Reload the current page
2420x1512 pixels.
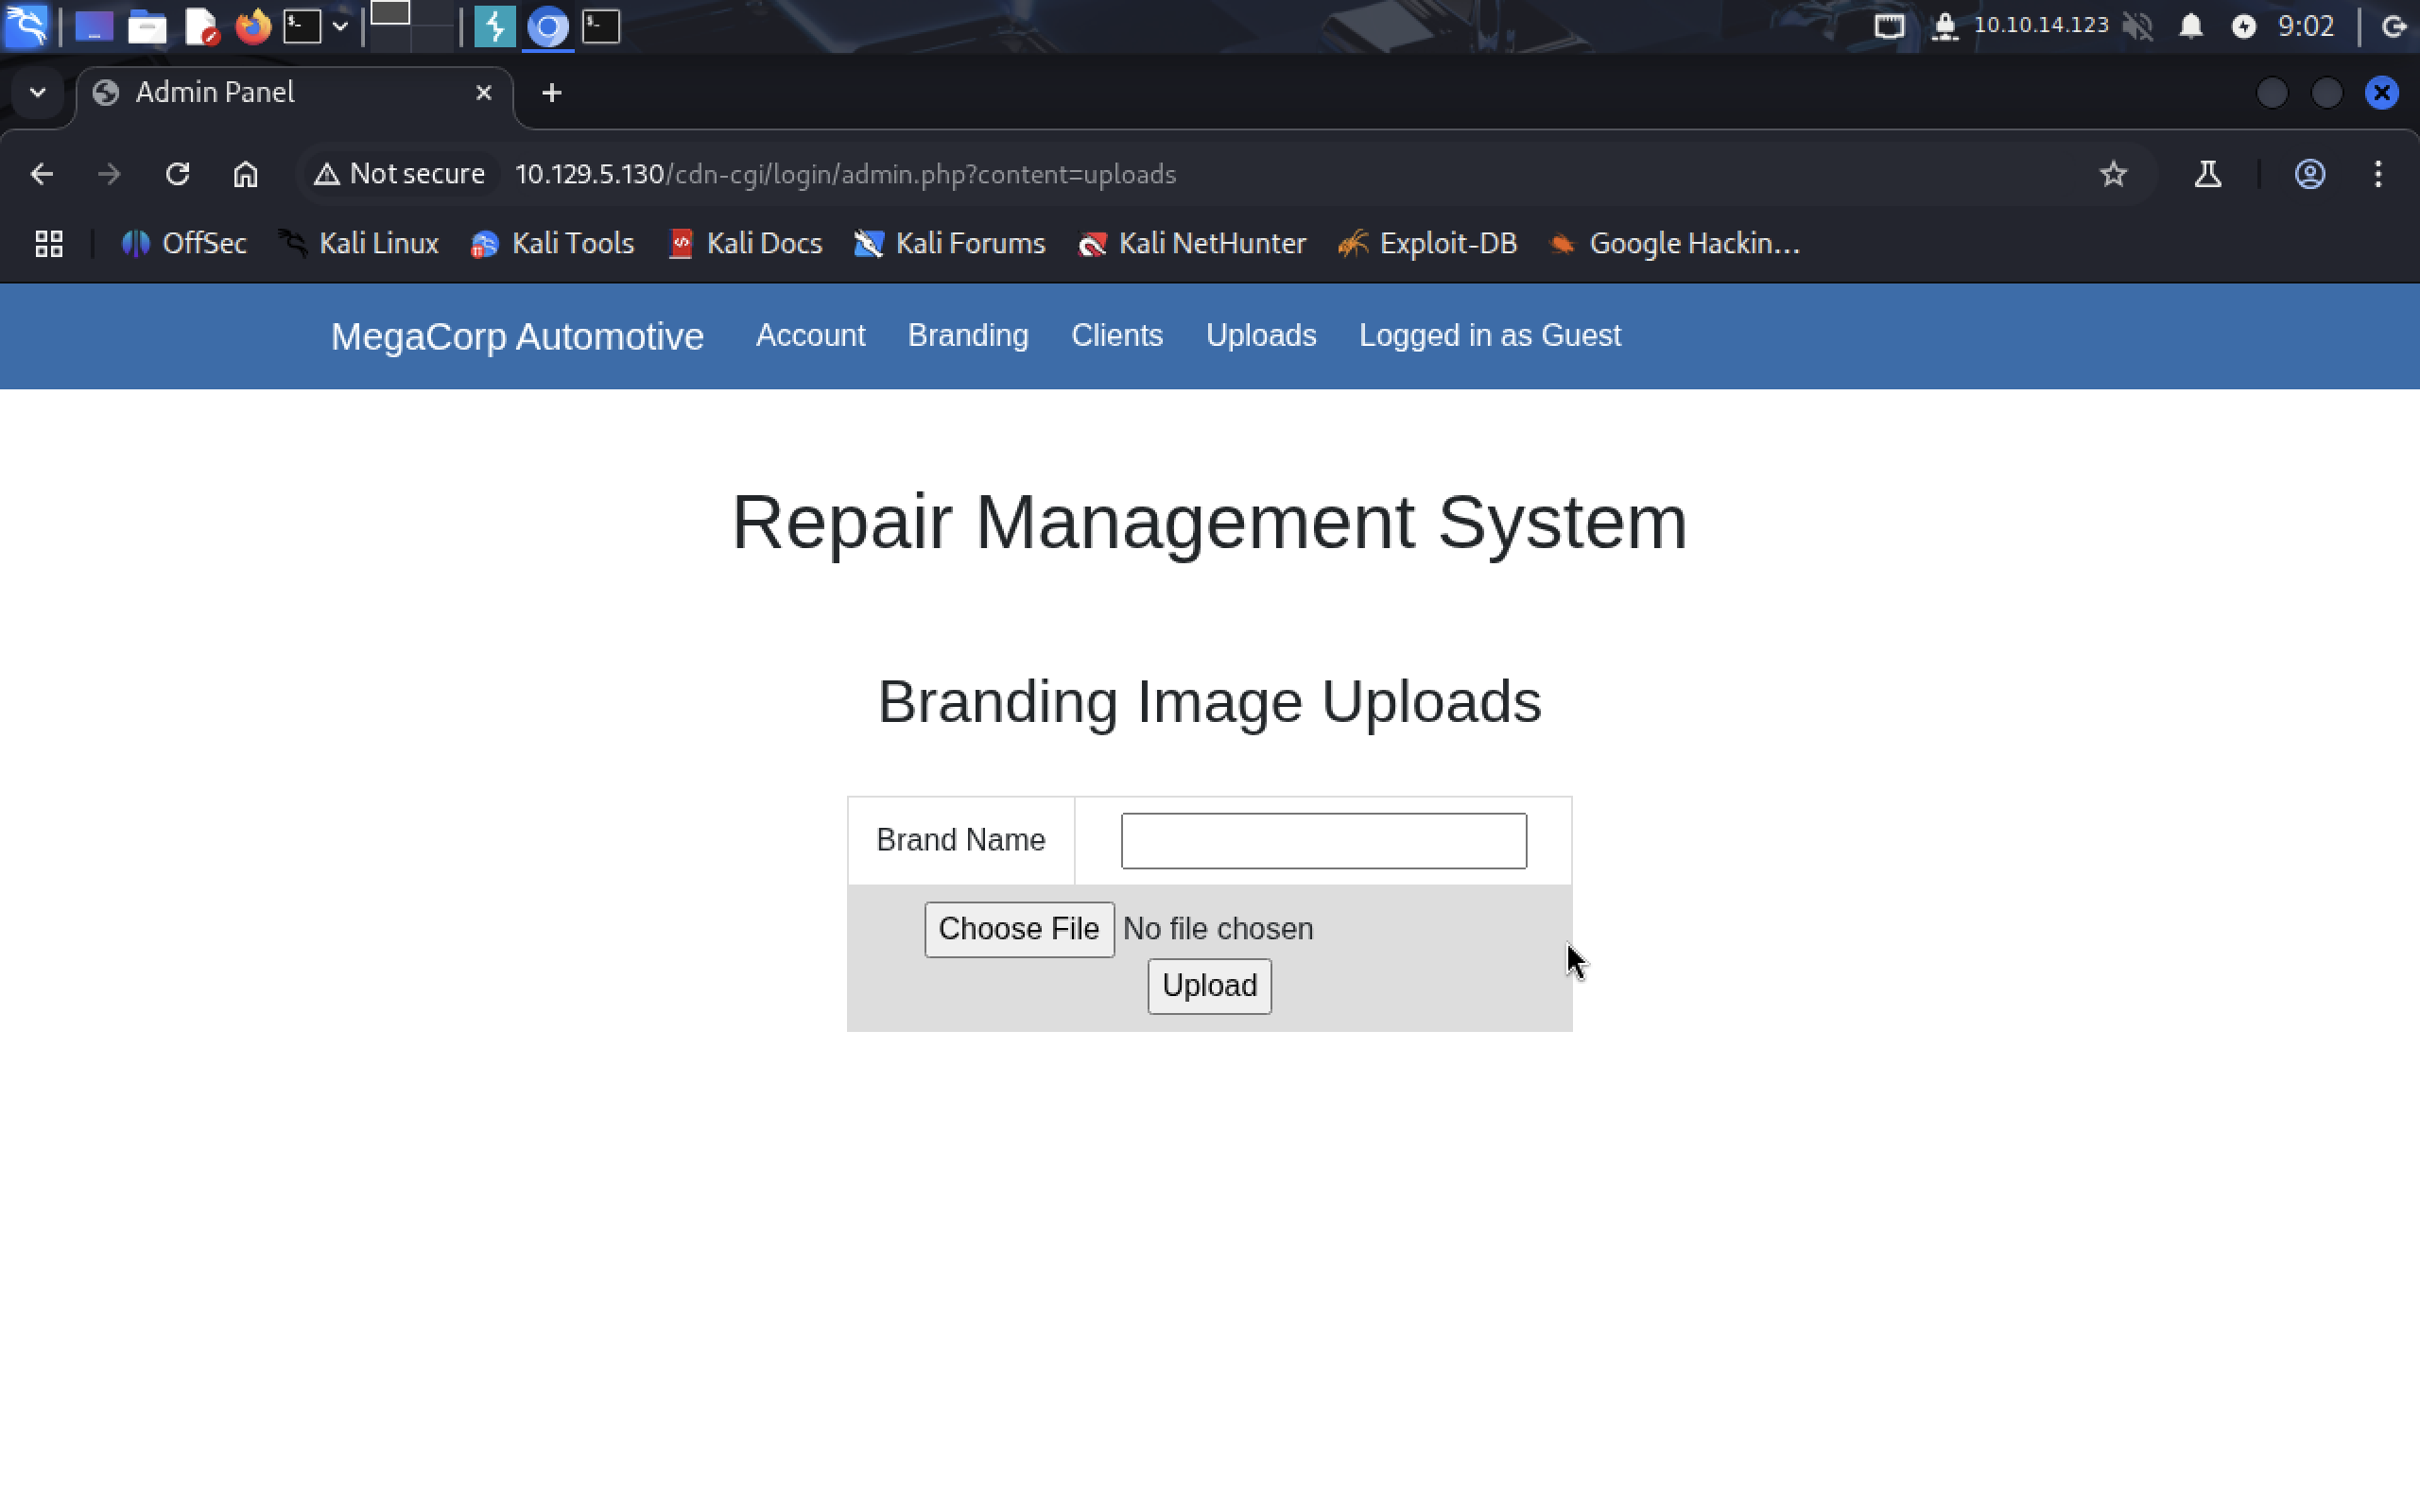[177, 174]
